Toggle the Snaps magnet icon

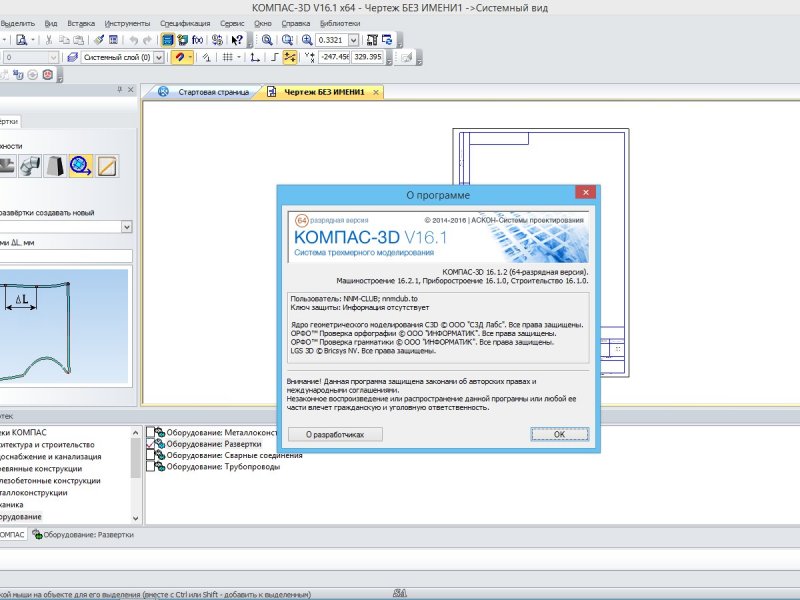tap(179, 57)
